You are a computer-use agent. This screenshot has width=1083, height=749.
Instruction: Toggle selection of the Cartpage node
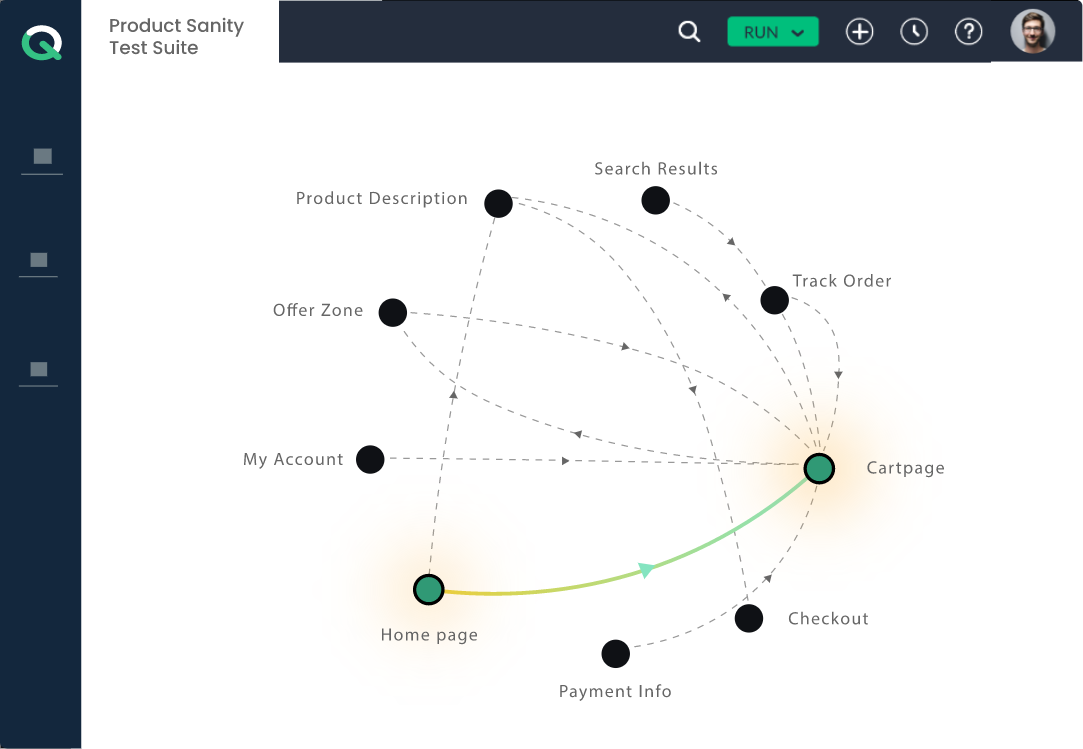pyautogui.click(x=819, y=468)
